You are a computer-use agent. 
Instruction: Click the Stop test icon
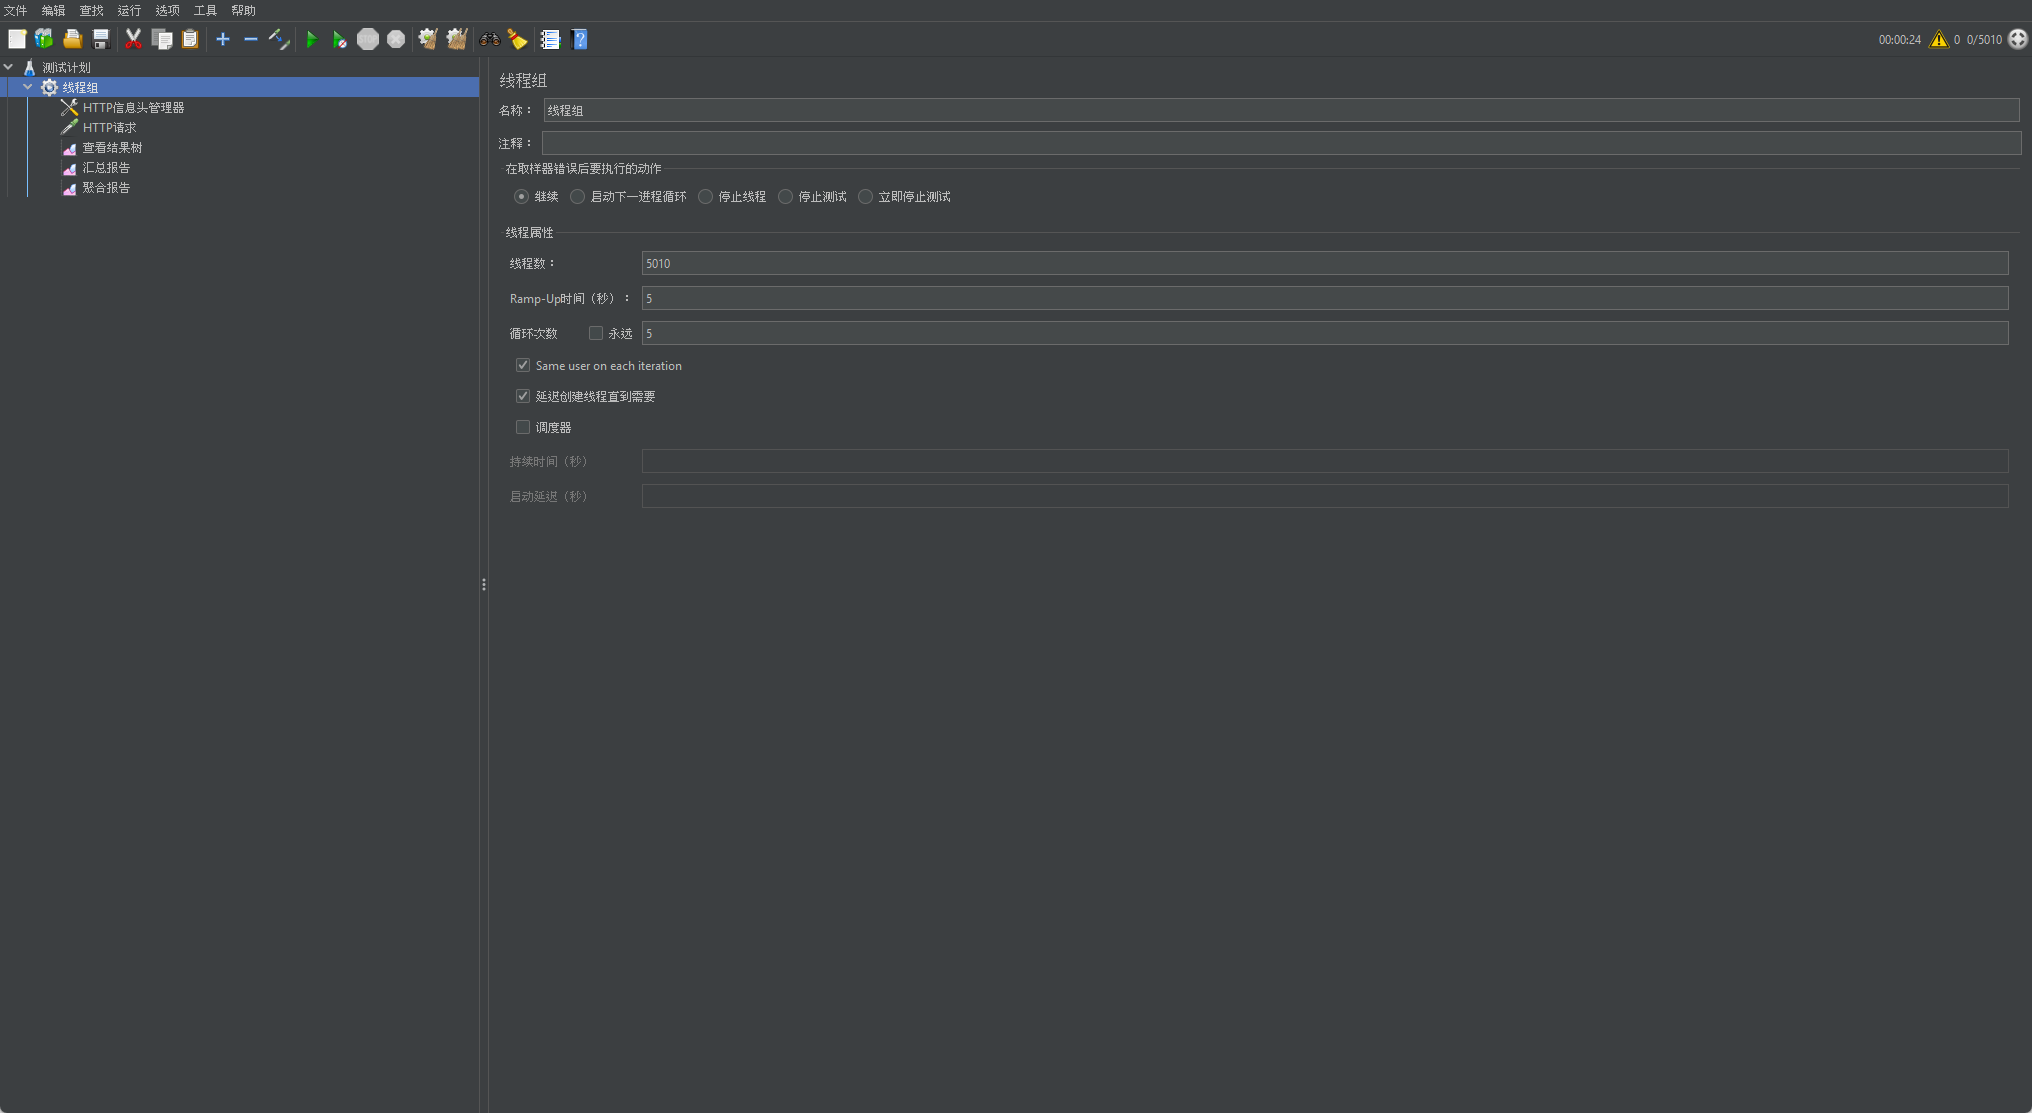pos(368,39)
